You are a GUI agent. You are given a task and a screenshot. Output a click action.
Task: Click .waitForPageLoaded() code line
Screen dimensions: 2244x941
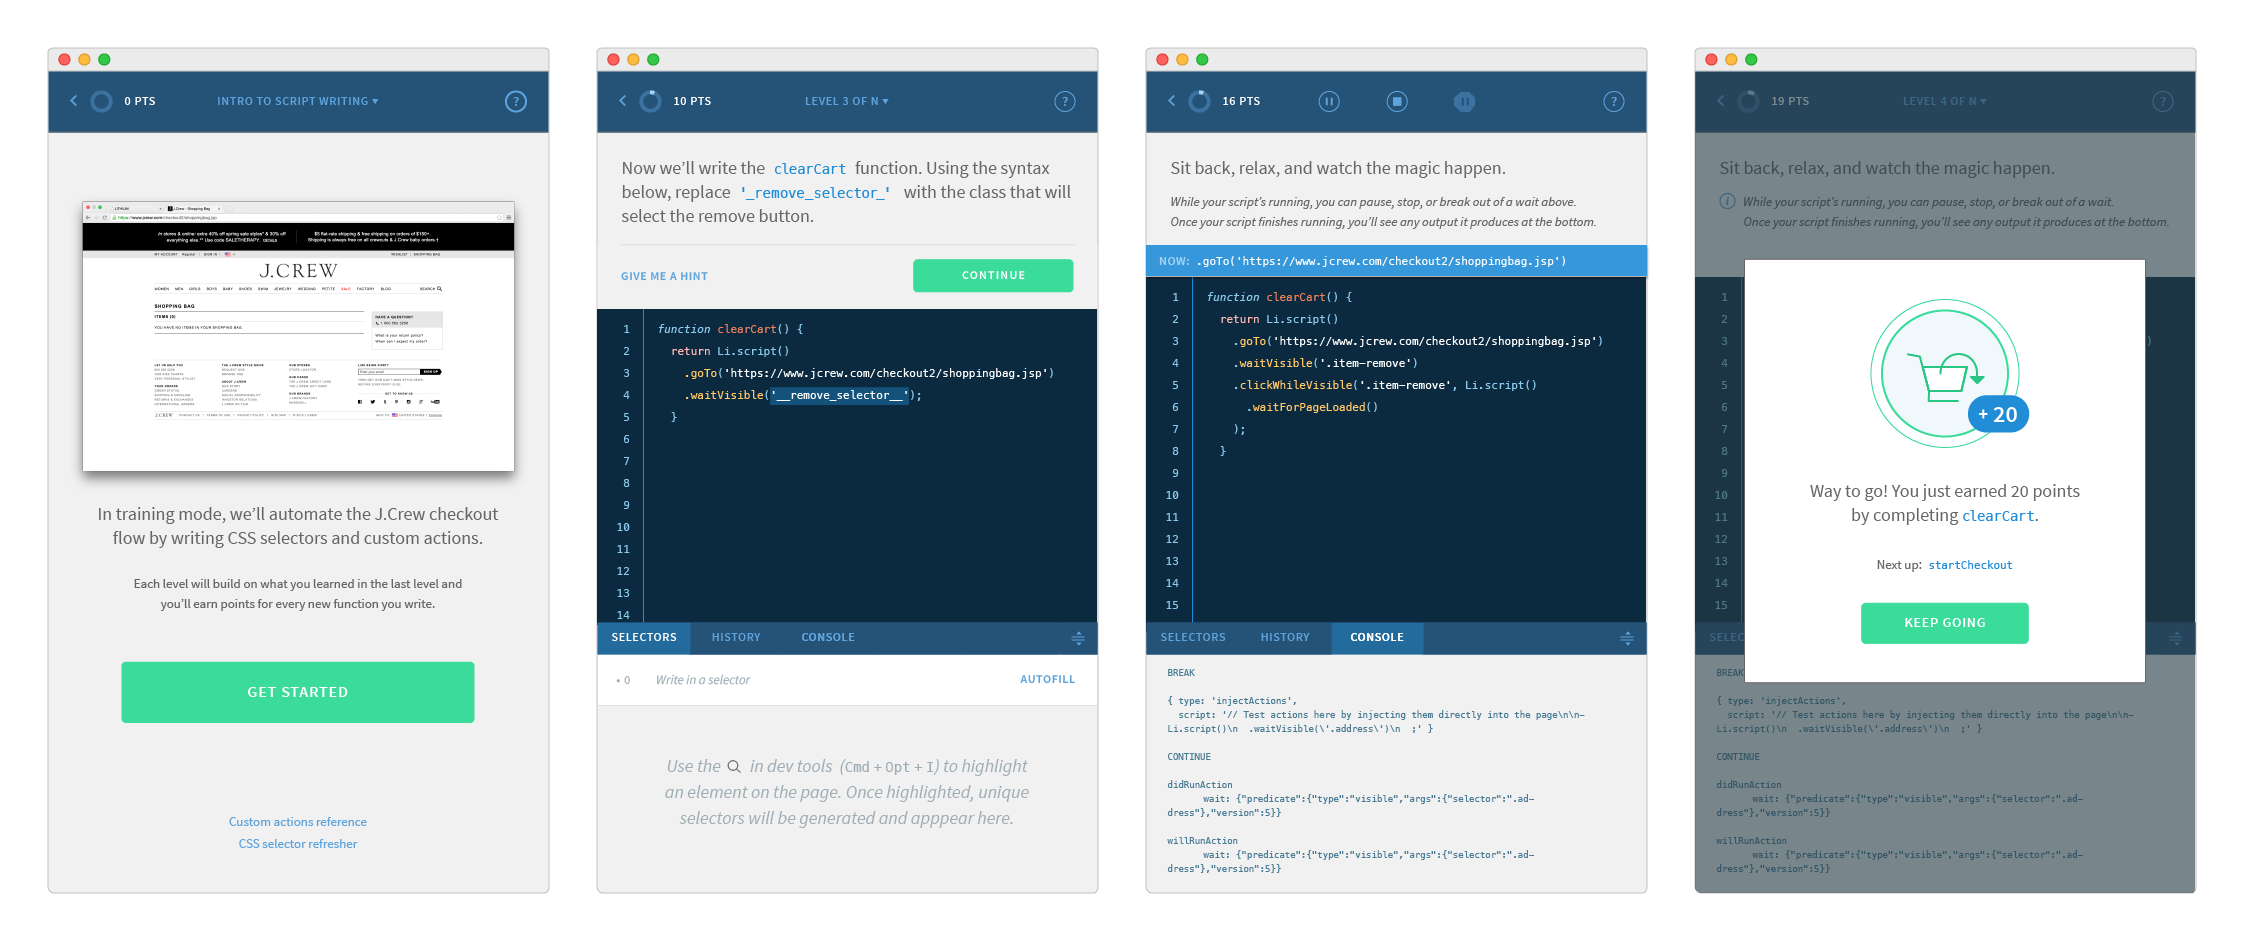1312,407
